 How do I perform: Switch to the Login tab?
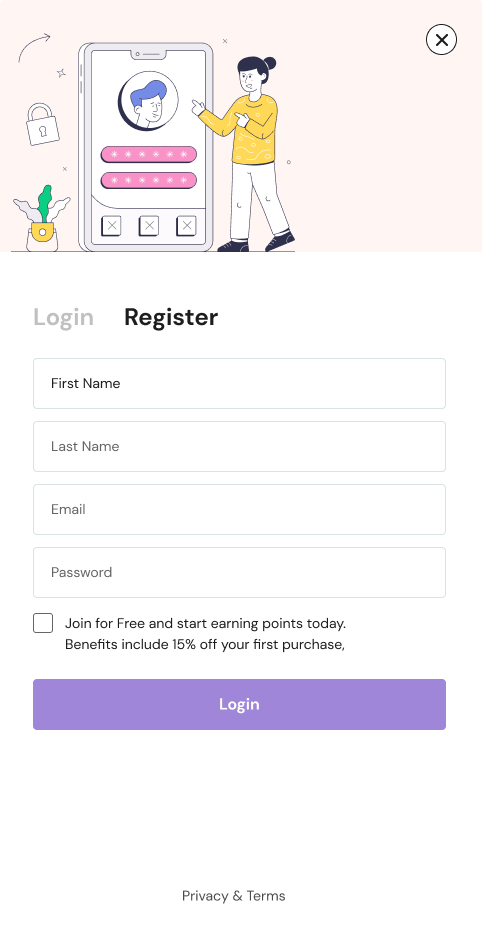64,317
